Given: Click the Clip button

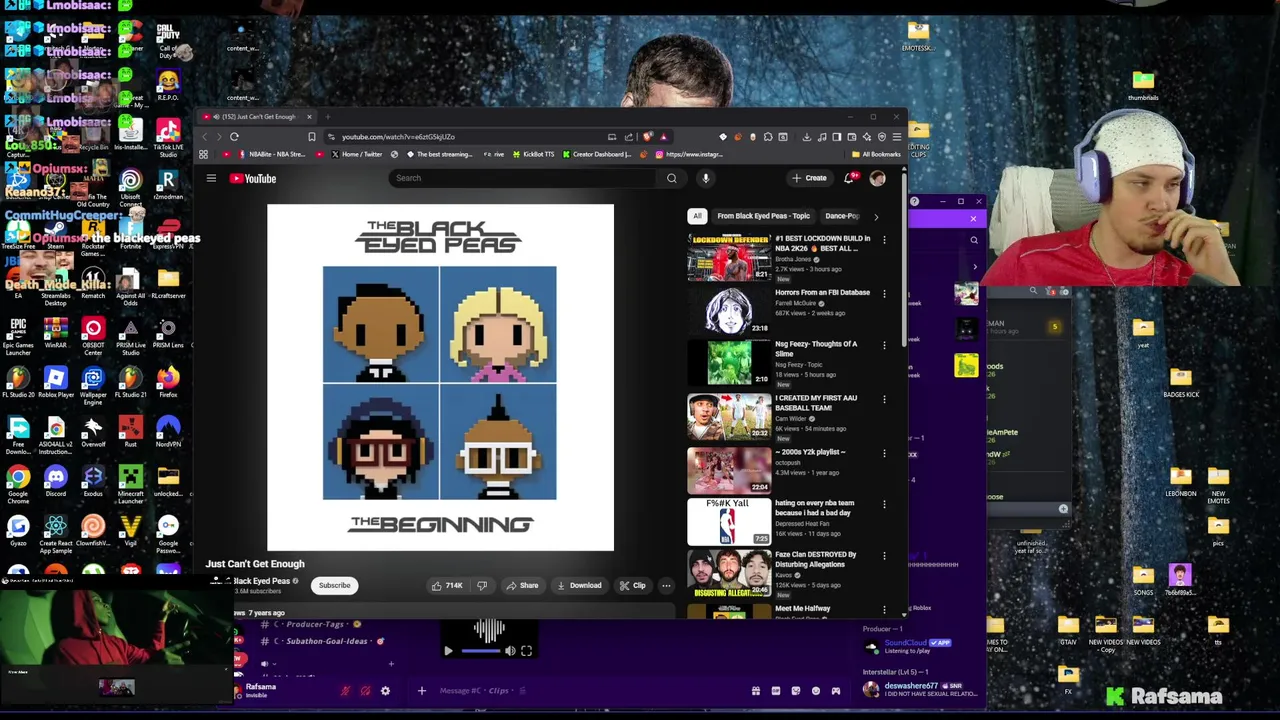Looking at the screenshot, I should (x=633, y=586).
